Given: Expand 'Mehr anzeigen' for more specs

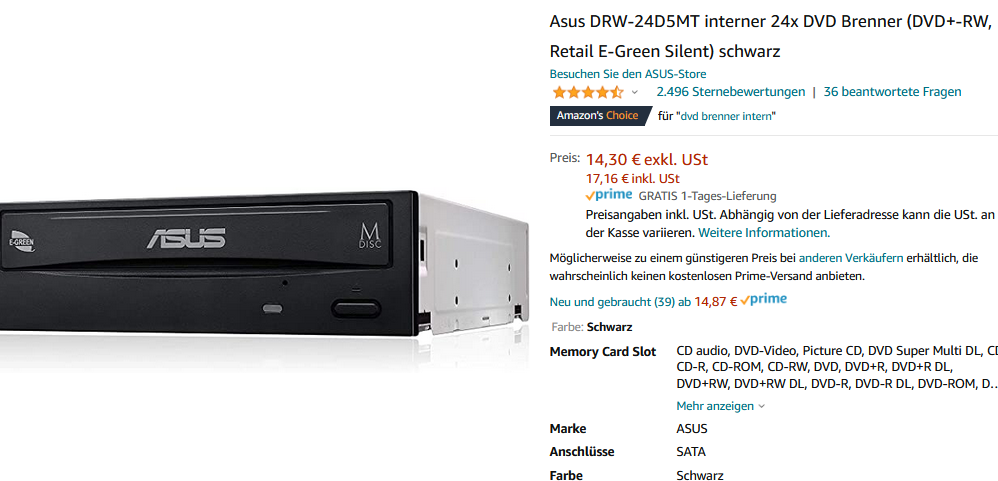Looking at the screenshot, I should click(720, 406).
